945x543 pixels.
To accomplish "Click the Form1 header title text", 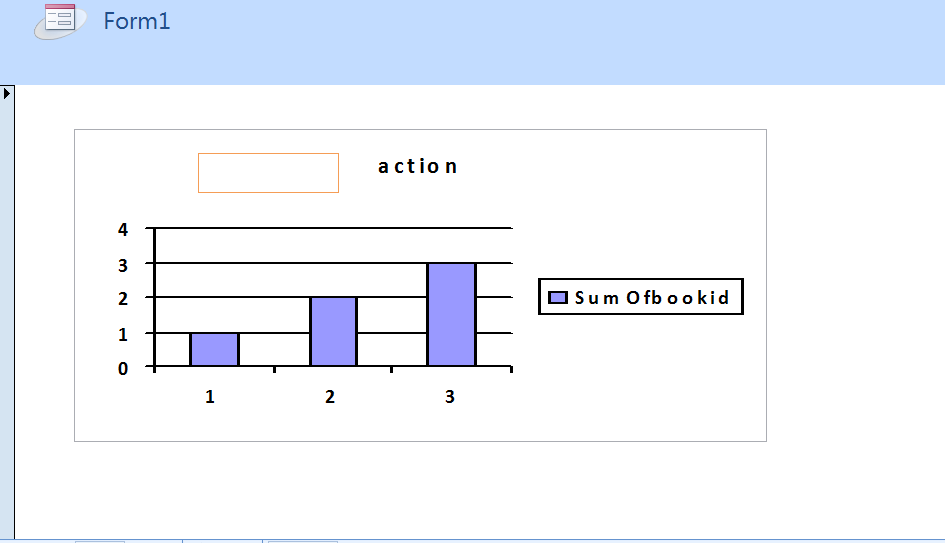I will 137,21.
